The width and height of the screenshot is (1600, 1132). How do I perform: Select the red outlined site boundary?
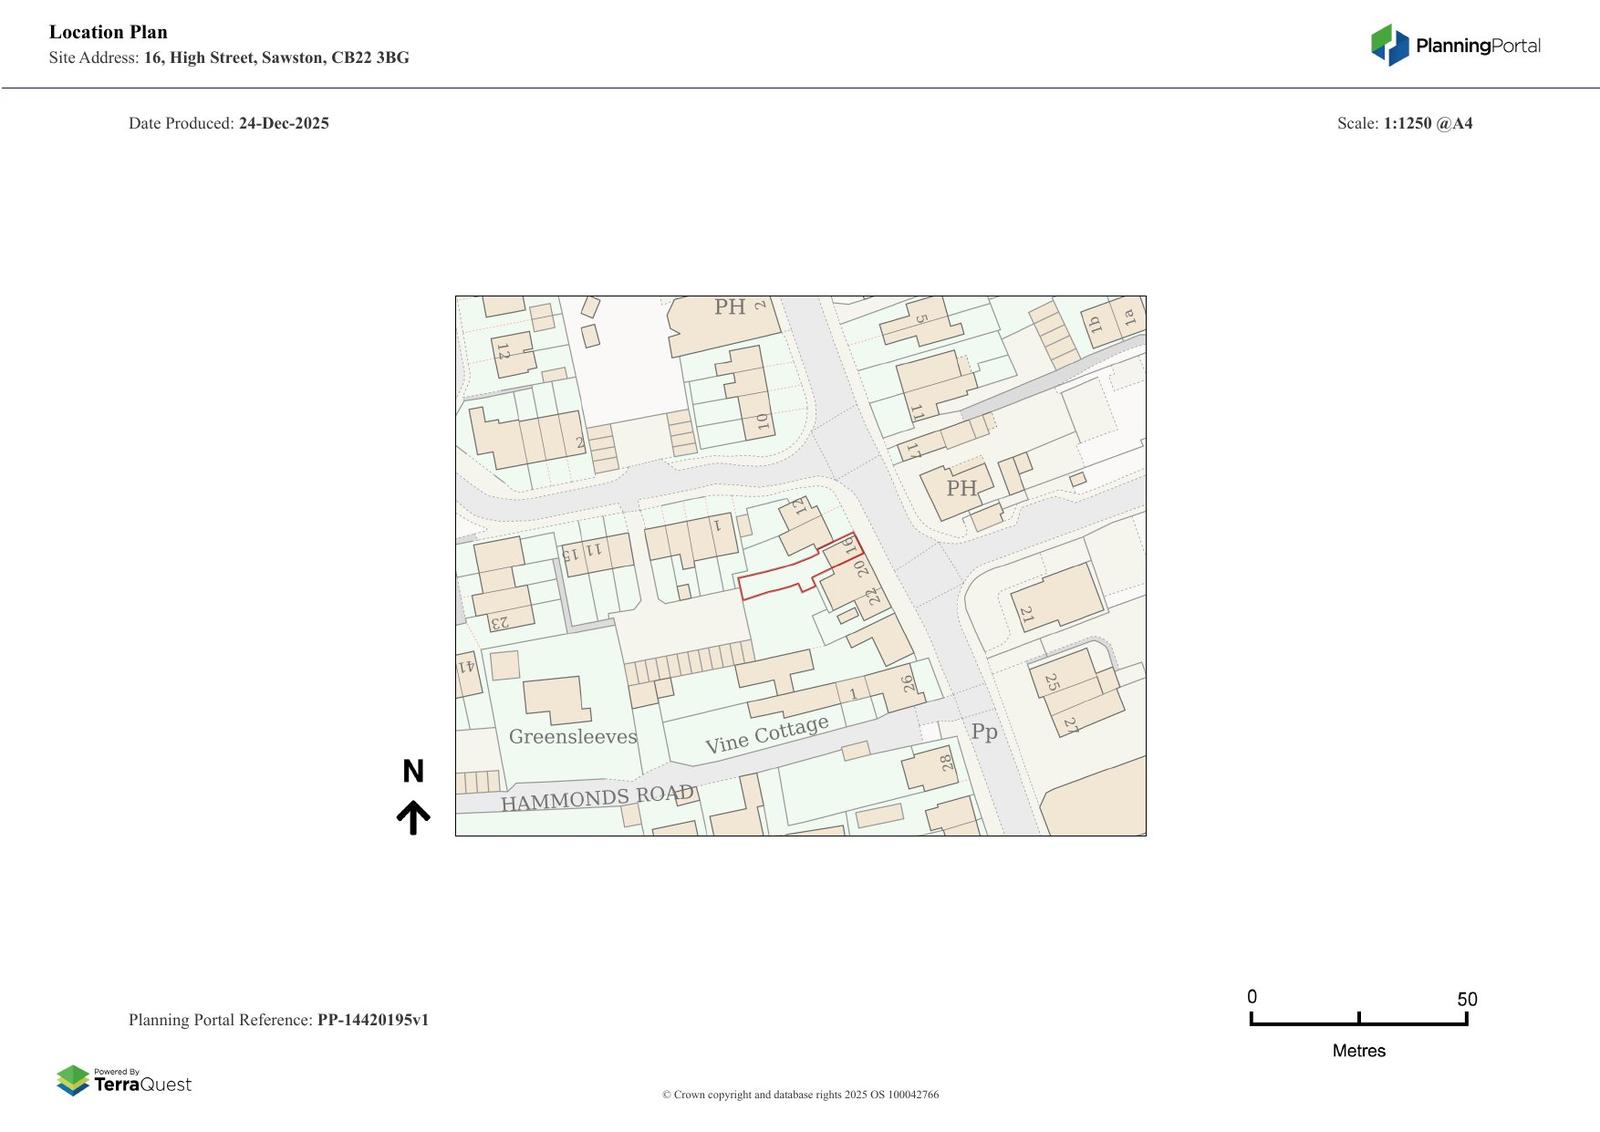click(771, 581)
